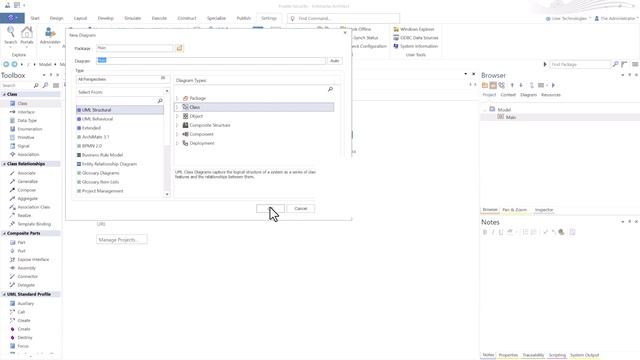
Task: Select the Deployment diagram type icon
Action: [x=185, y=143]
